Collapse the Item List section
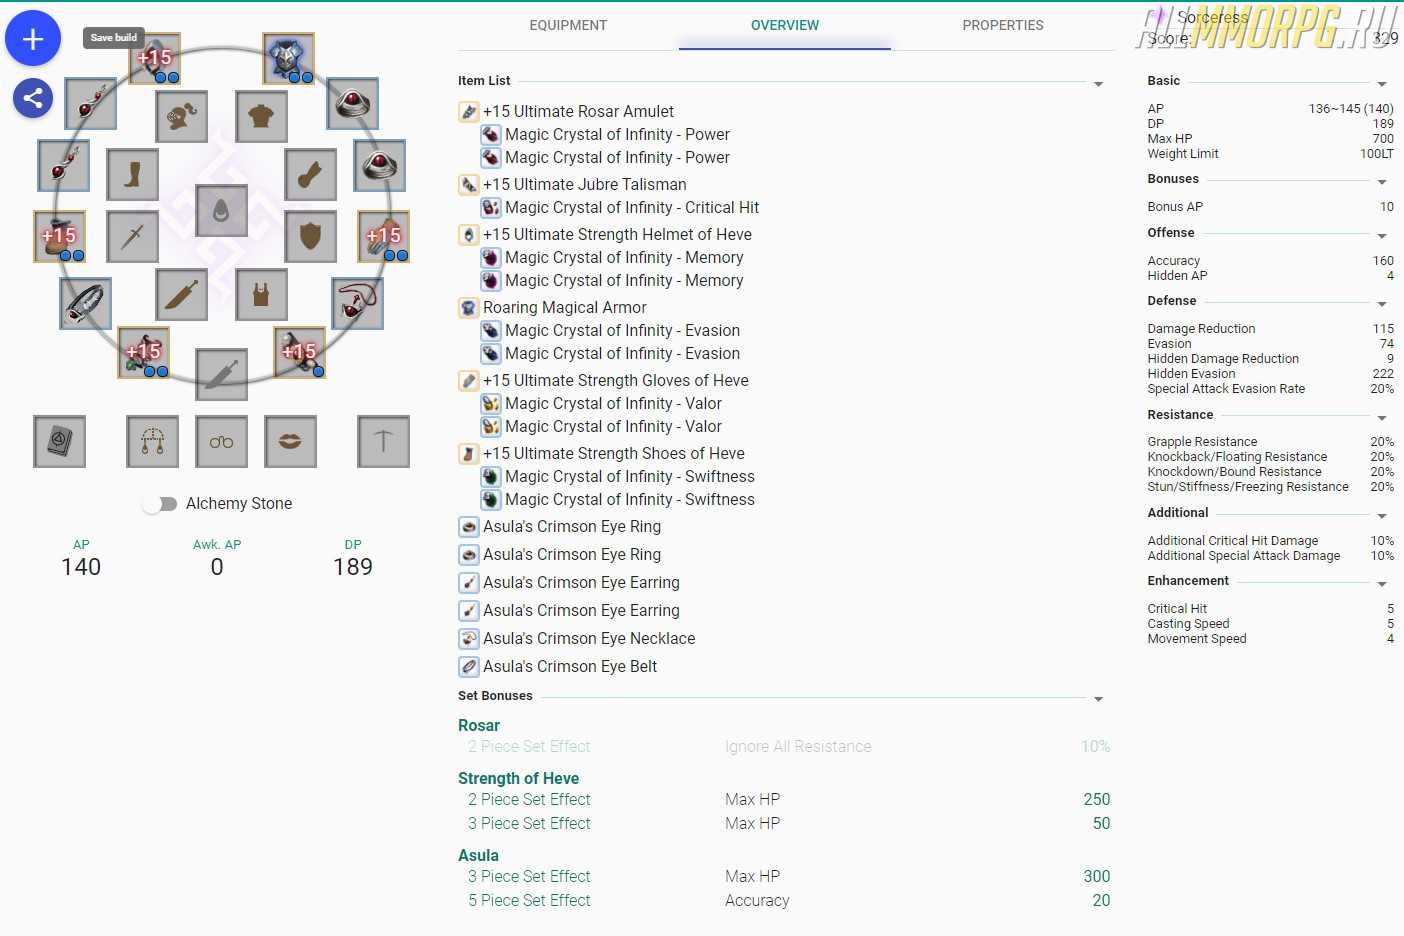 1098,84
